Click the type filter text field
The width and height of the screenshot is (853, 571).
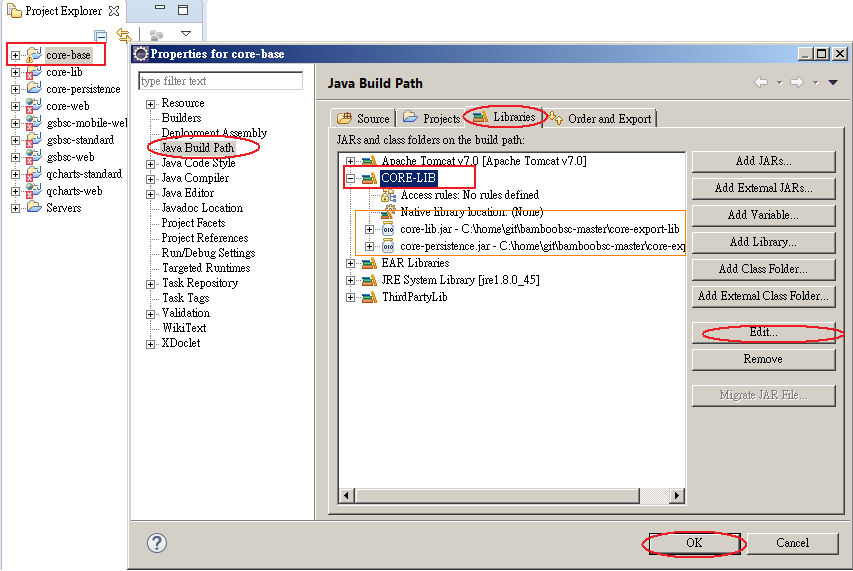tap(220, 81)
